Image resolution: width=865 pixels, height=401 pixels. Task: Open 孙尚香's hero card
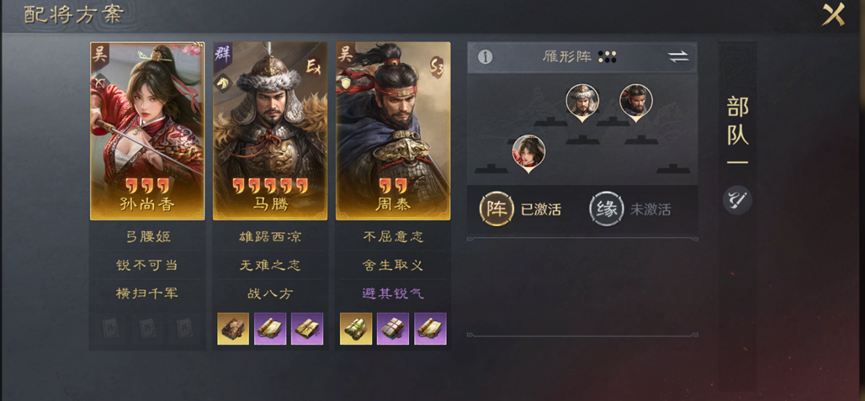[147, 131]
